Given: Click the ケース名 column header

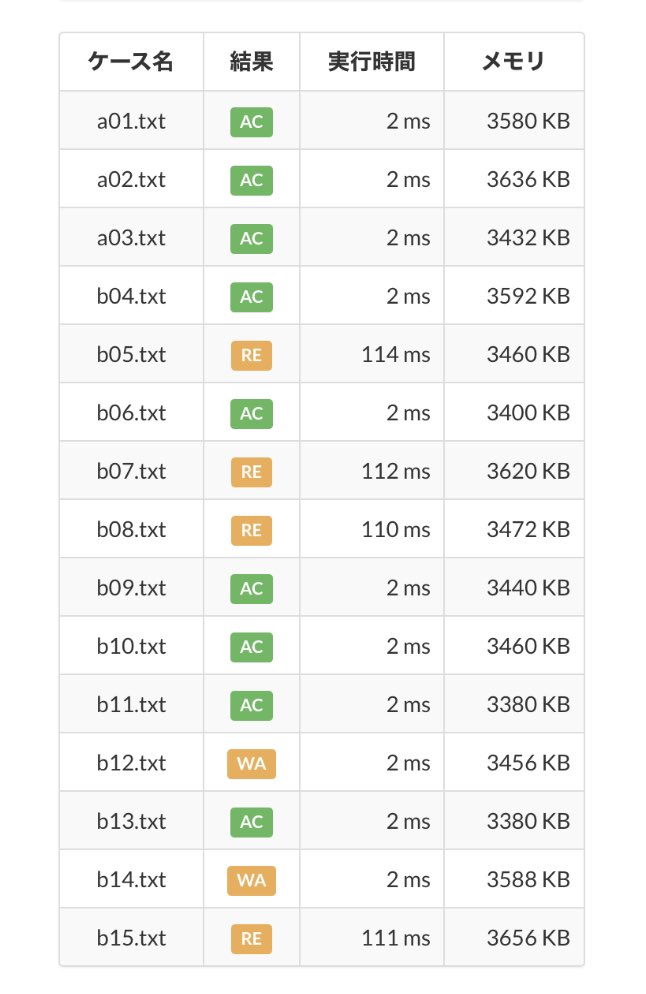Looking at the screenshot, I should coord(131,61).
